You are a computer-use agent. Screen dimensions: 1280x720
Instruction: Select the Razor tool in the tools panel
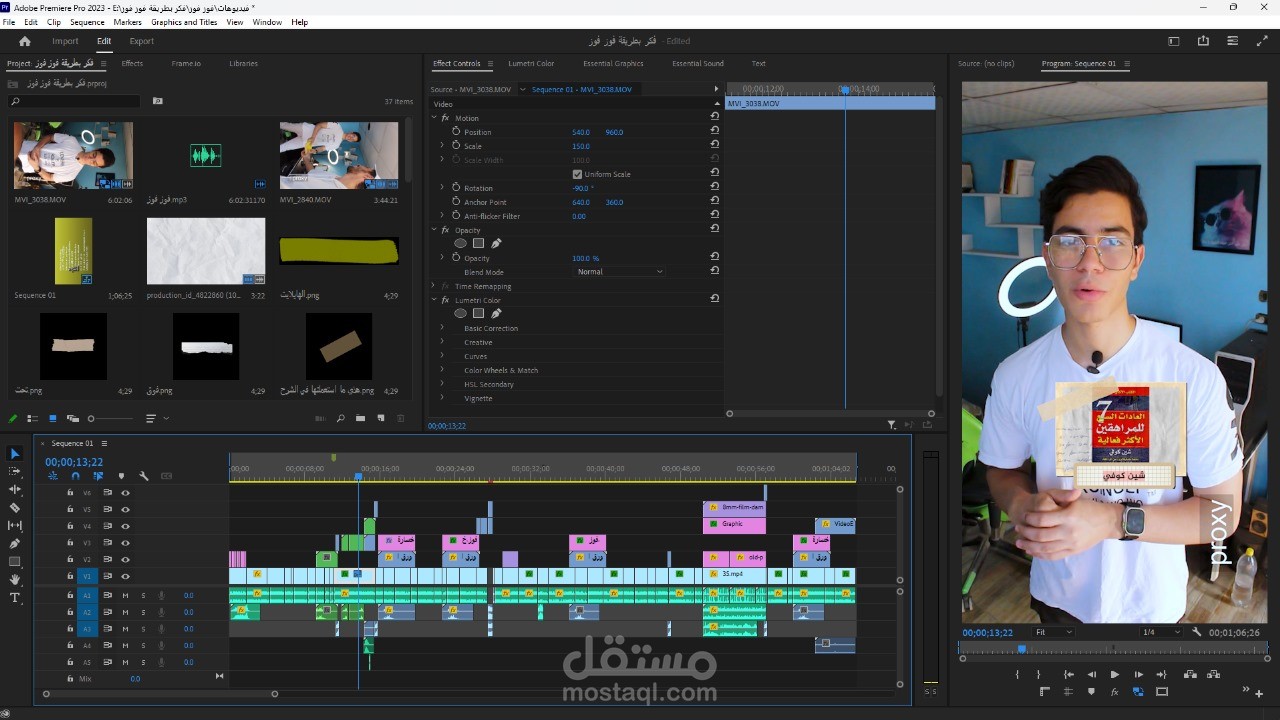point(15,507)
